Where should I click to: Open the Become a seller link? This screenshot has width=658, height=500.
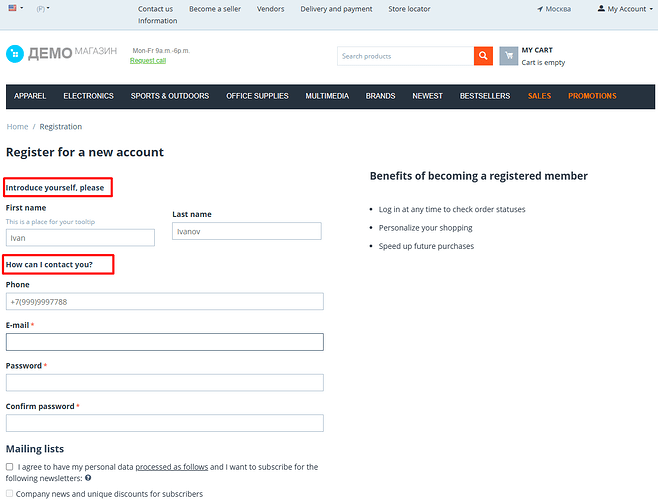pyautogui.click(x=215, y=9)
